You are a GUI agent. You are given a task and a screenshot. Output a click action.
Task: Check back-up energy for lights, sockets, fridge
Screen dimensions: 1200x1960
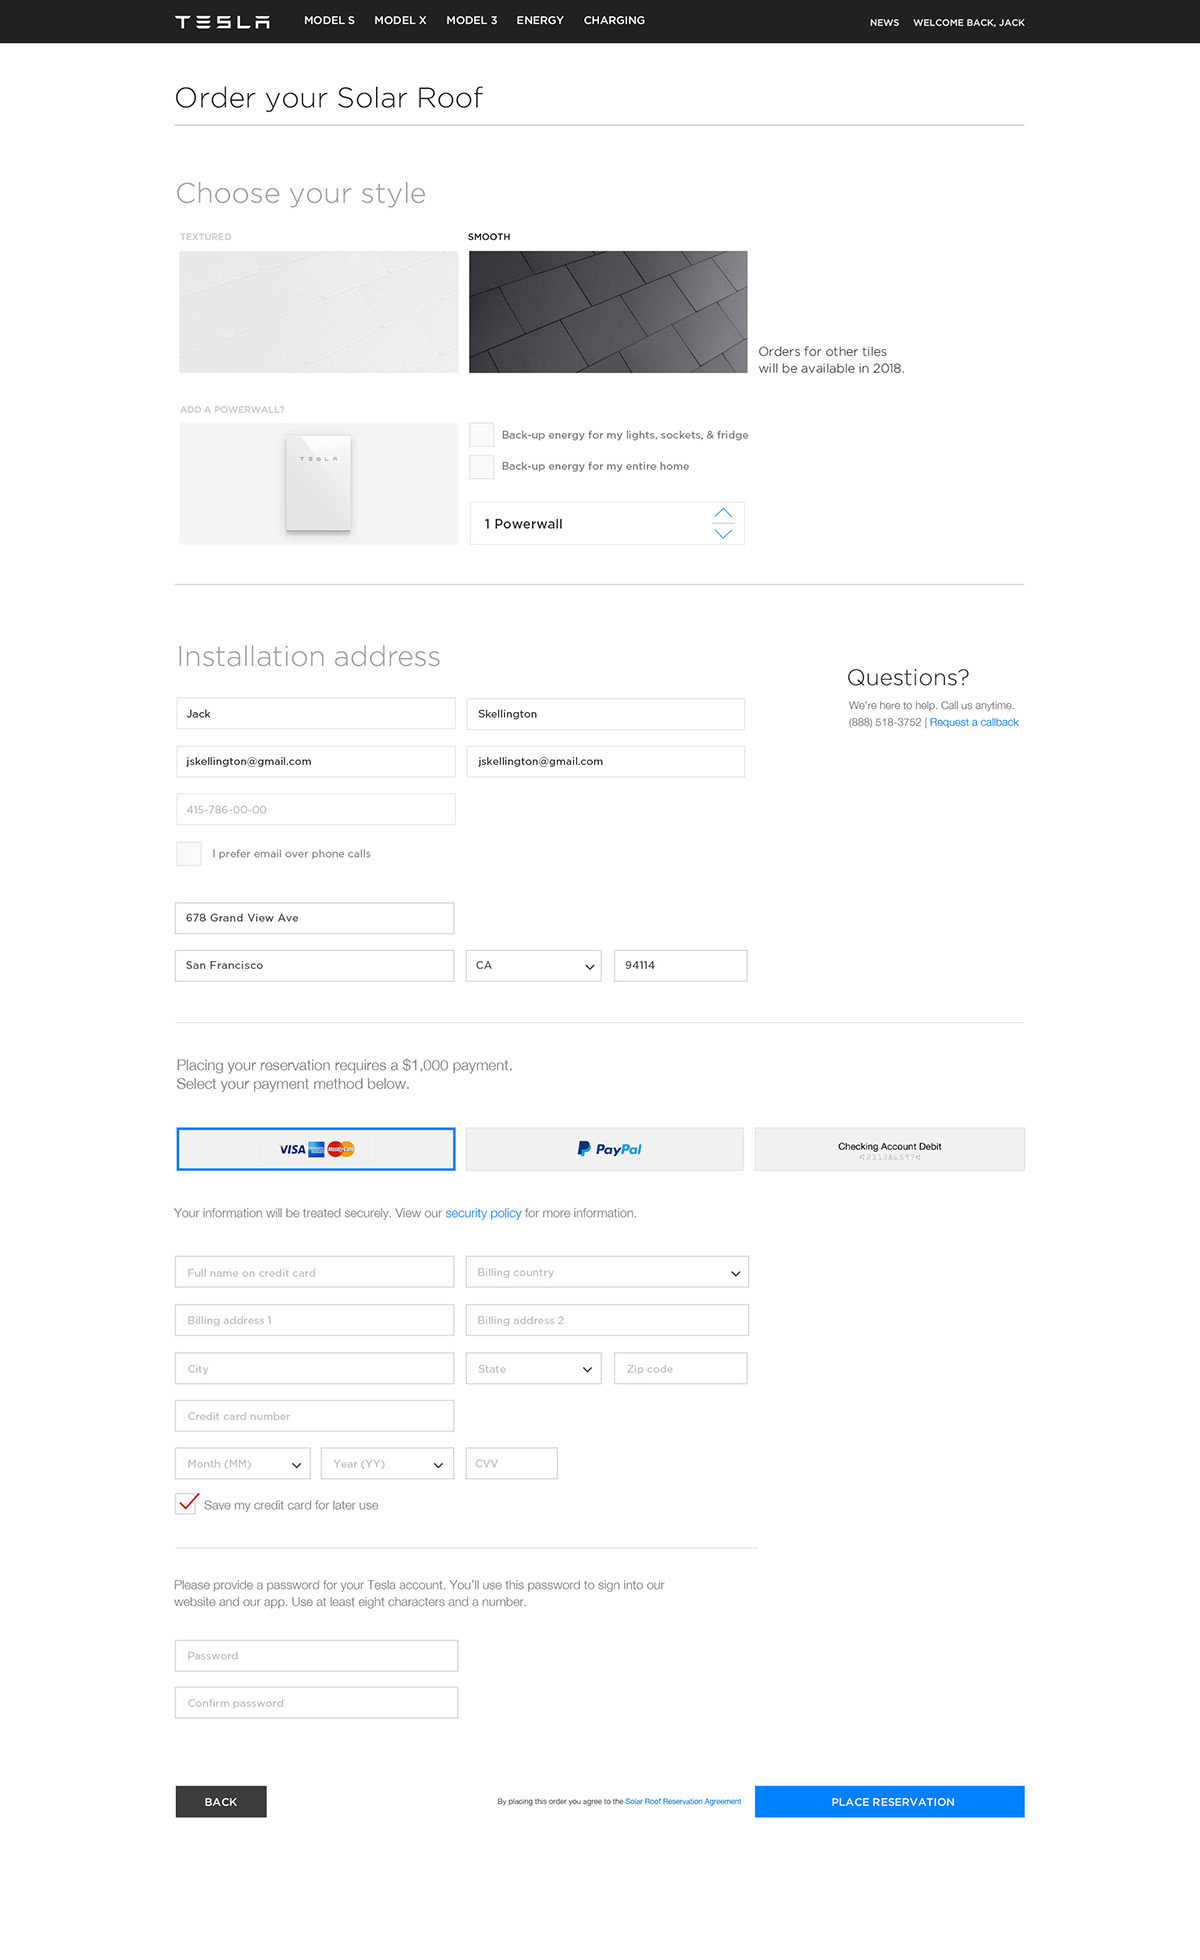[x=482, y=434]
